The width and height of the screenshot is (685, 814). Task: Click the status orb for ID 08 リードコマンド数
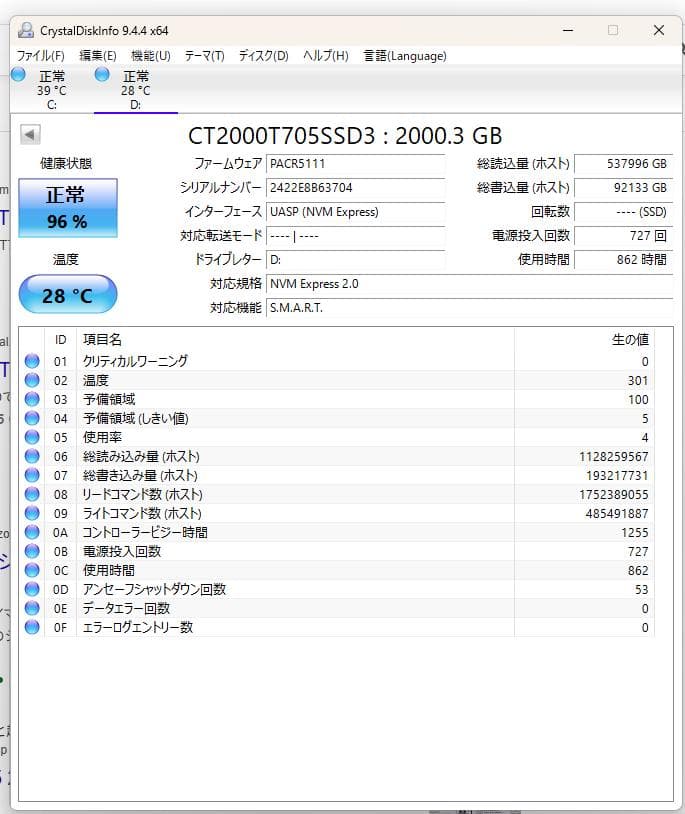[x=32, y=494]
